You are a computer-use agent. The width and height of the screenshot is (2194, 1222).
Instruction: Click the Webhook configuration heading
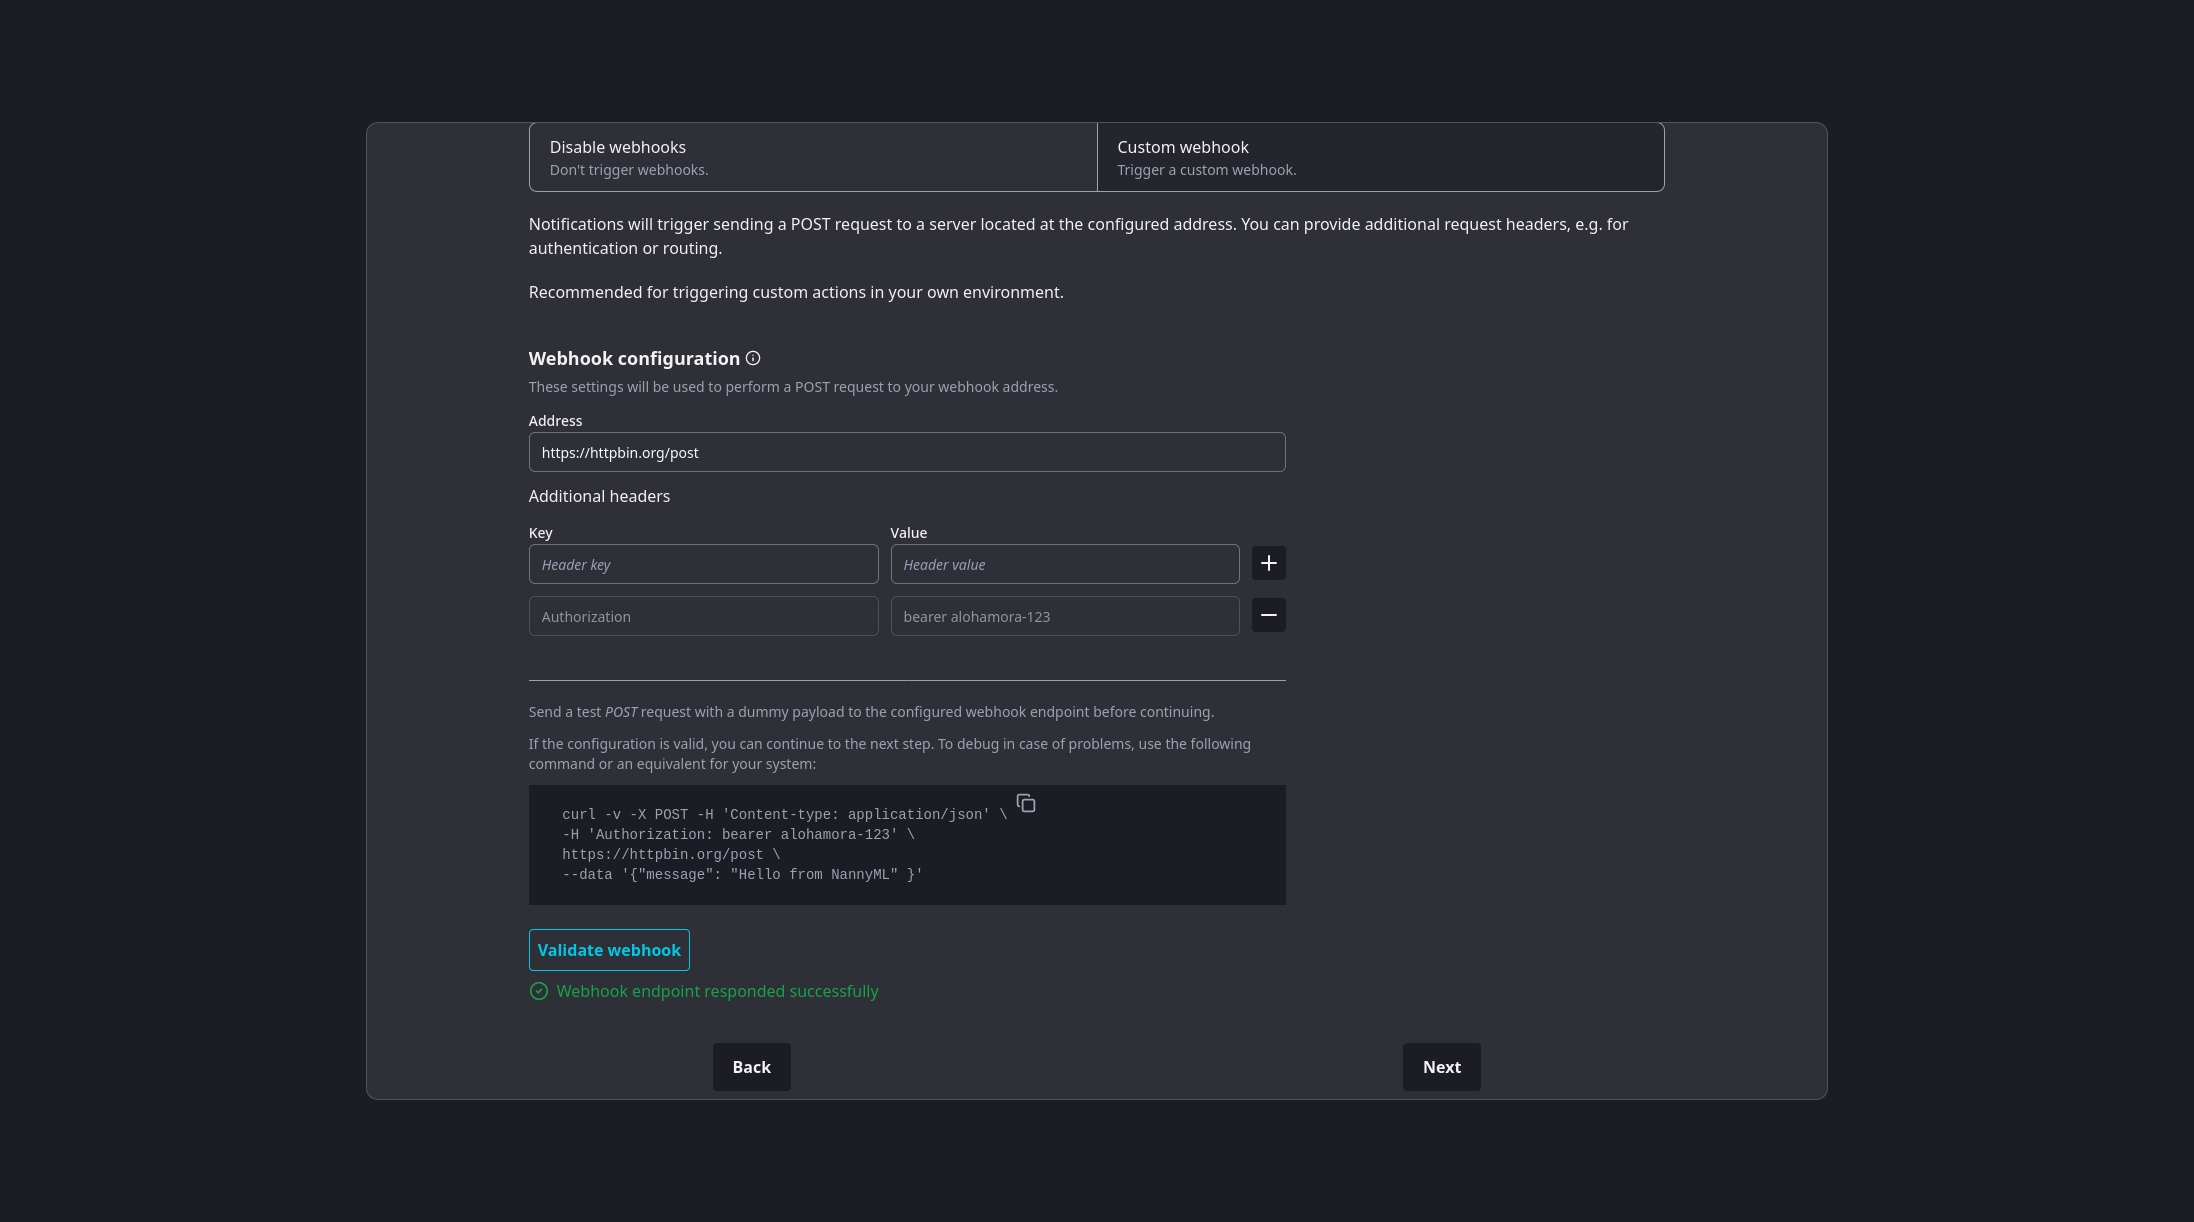[x=634, y=358]
